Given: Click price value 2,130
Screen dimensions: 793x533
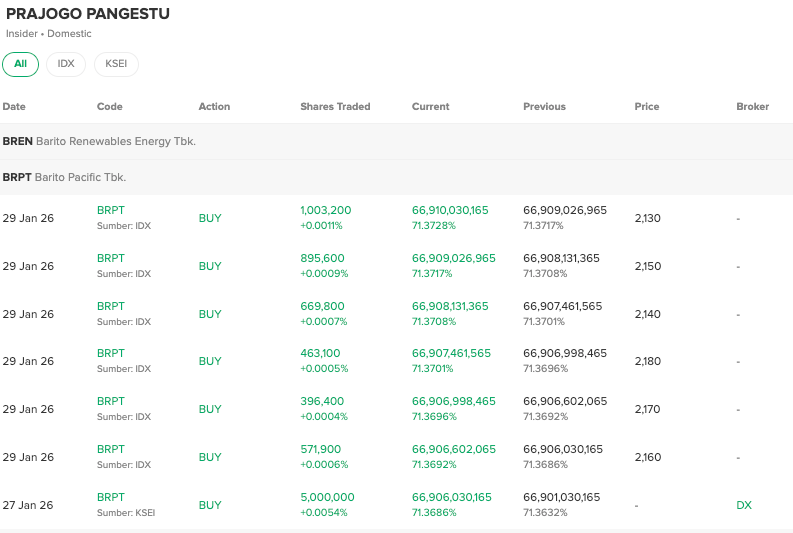Looking at the screenshot, I should (x=647, y=218).
